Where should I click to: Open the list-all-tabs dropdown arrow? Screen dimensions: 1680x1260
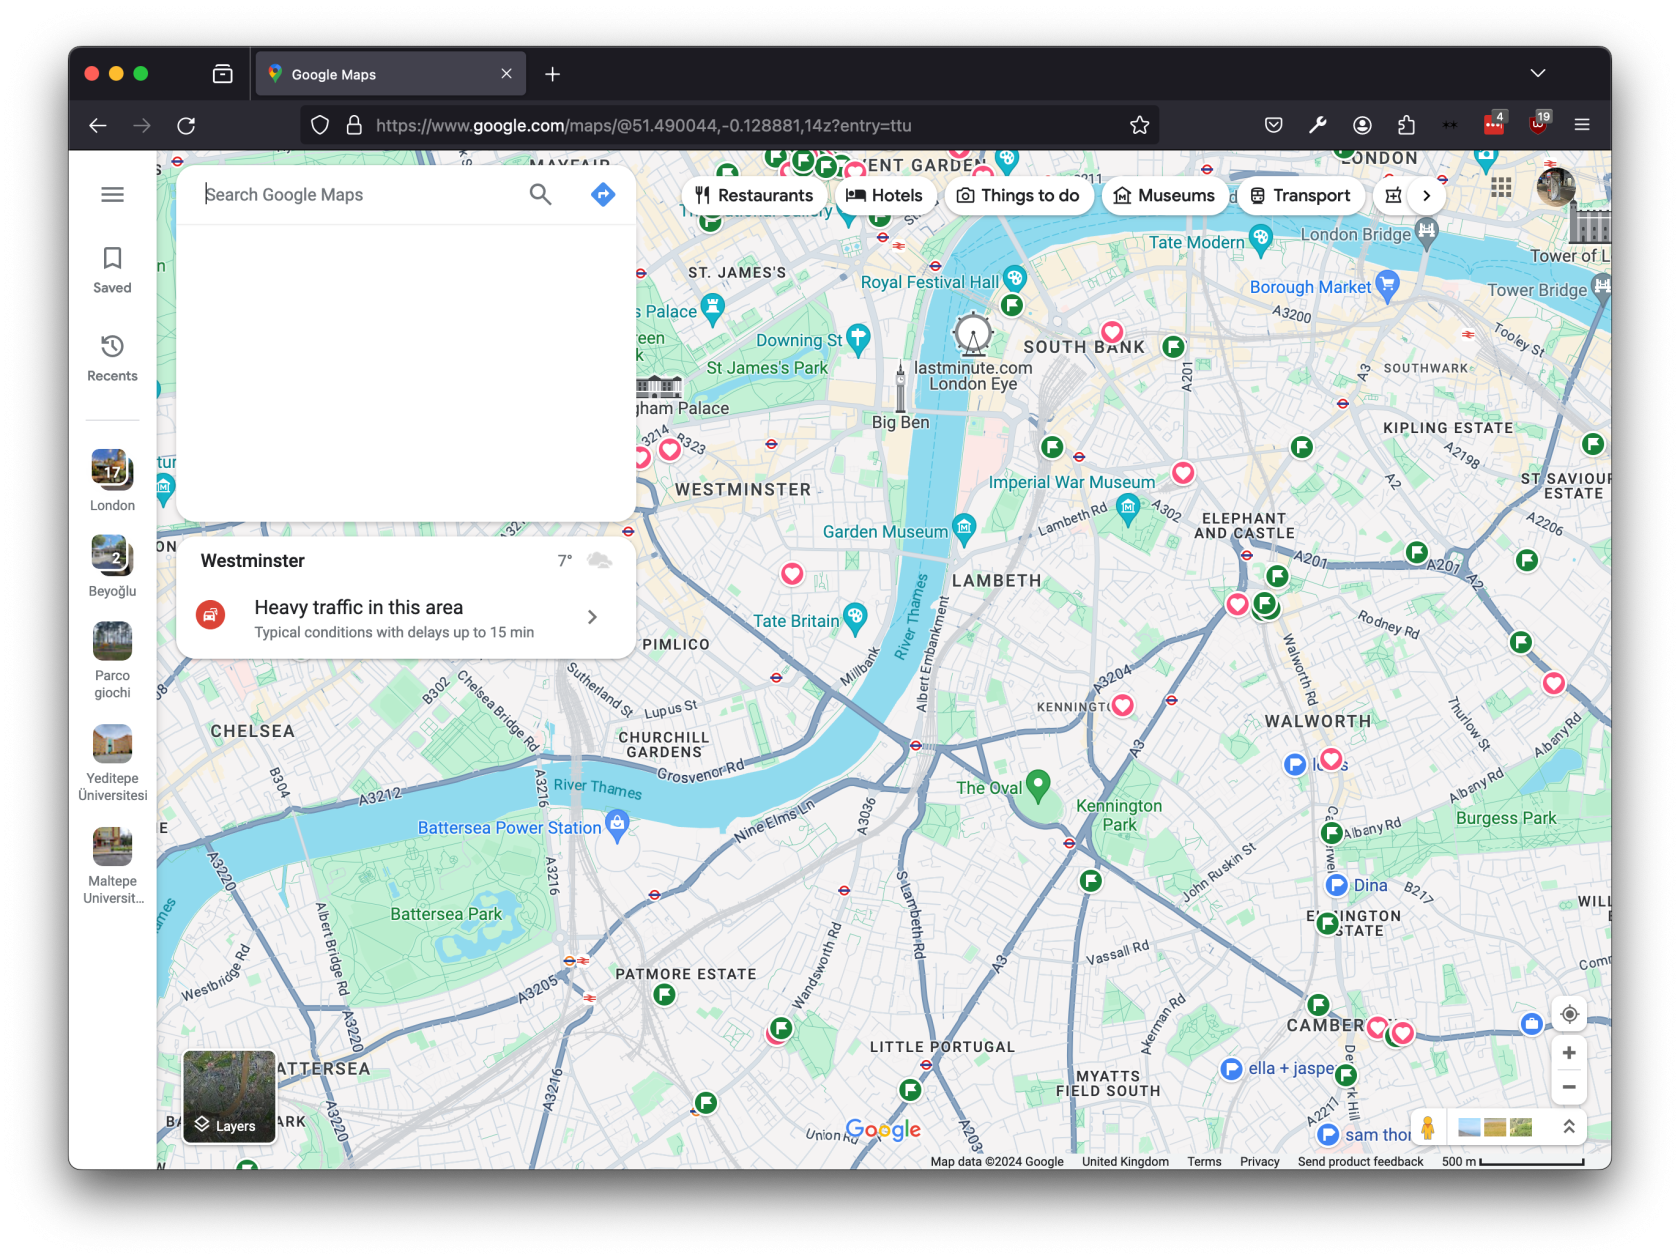[x=1538, y=73]
